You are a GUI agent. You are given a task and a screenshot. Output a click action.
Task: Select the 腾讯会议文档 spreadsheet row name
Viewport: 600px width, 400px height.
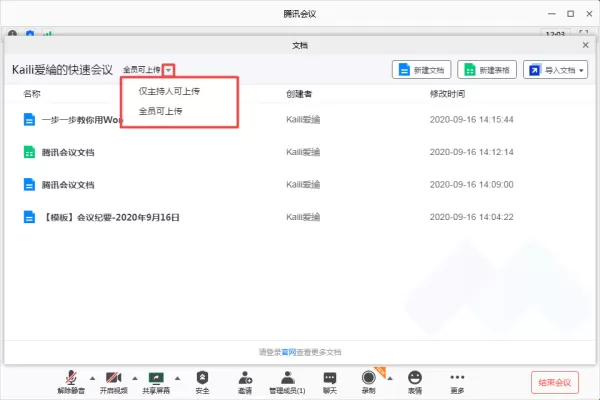coord(68,152)
